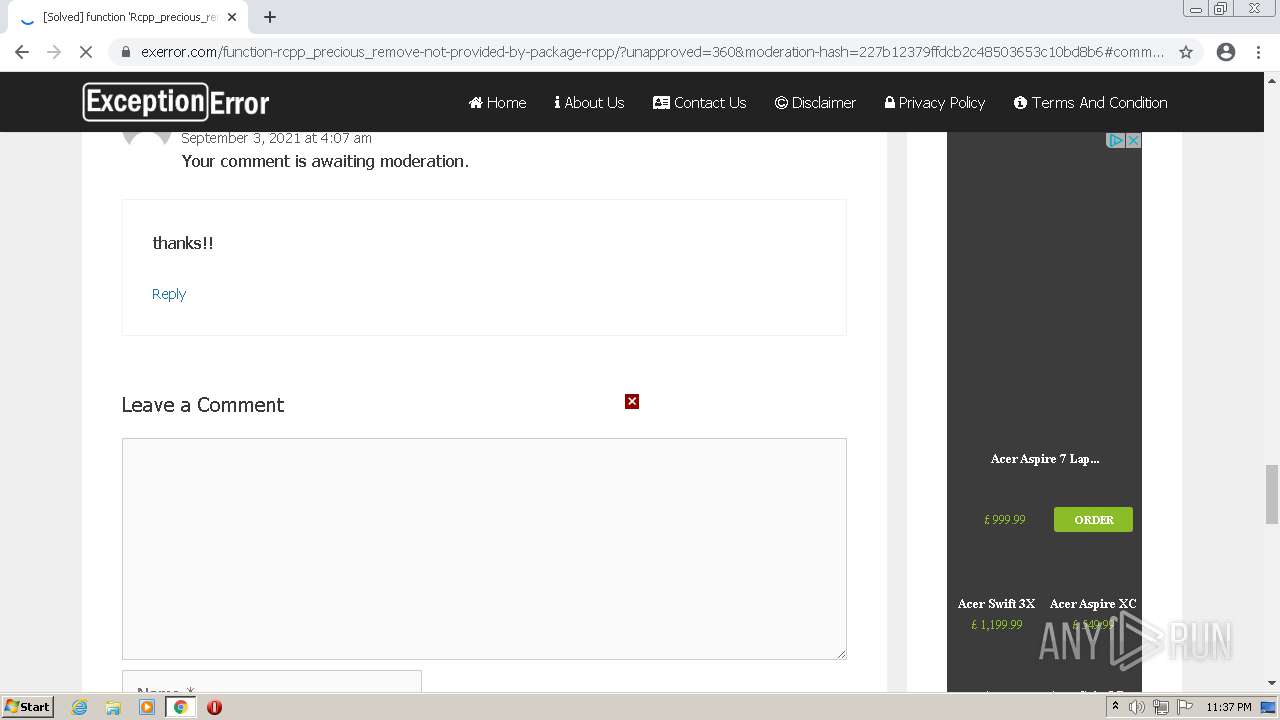Click the 'Leave a Comment' heading
Image resolution: width=1280 pixels, height=720 pixels.
coord(203,405)
